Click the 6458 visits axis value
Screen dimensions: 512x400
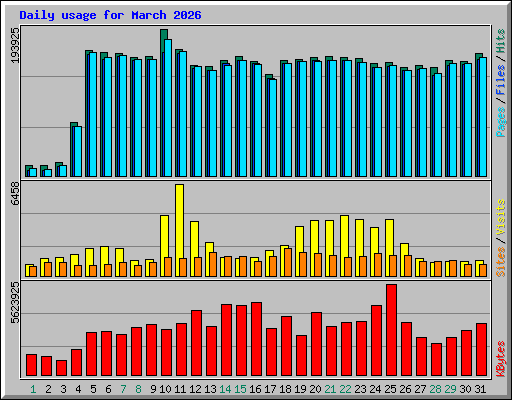tap(15, 194)
